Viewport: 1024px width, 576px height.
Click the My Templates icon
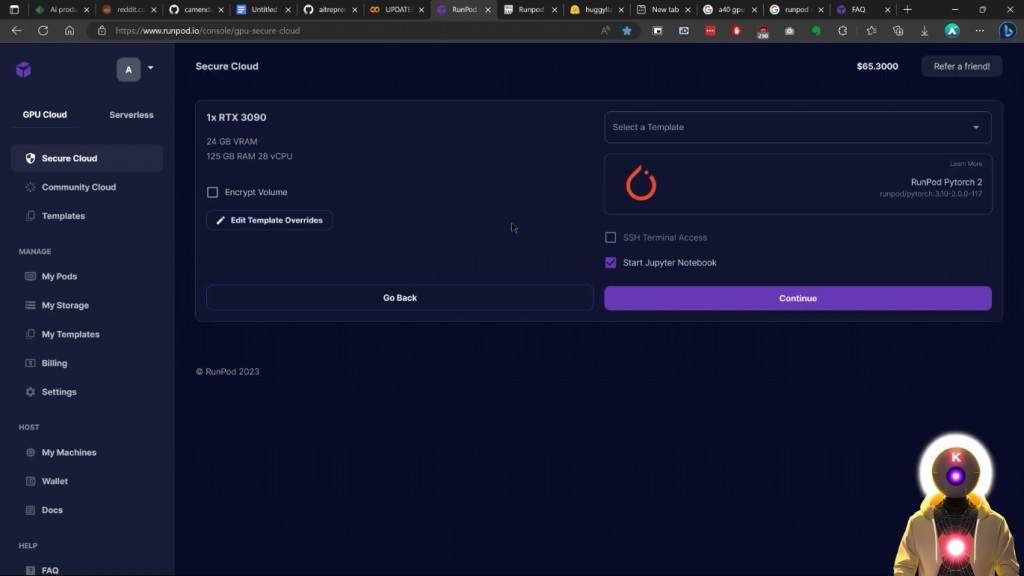coord(30,334)
